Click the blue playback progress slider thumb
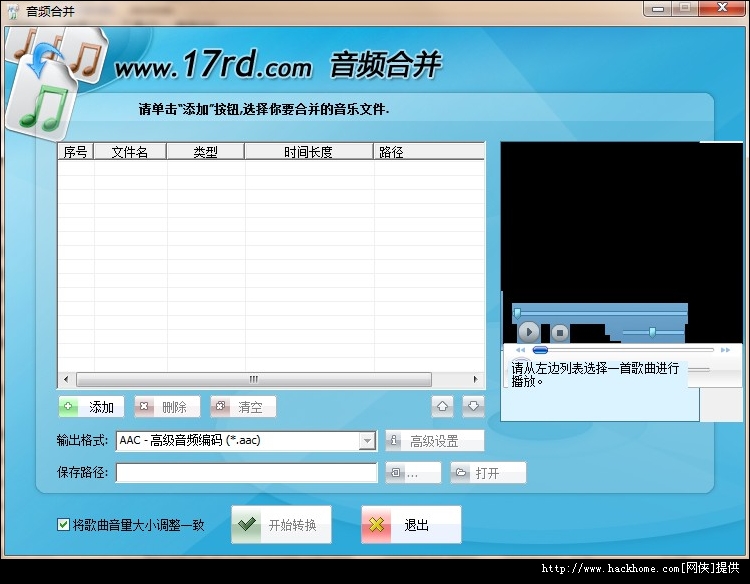Screen dimensions: 750x584 tap(540, 350)
